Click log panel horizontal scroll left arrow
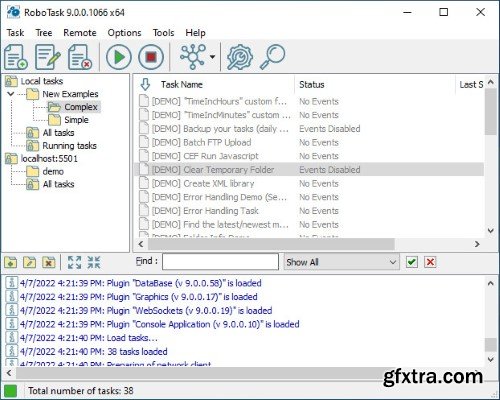Screen dimensions: 500x400 [x=9, y=373]
